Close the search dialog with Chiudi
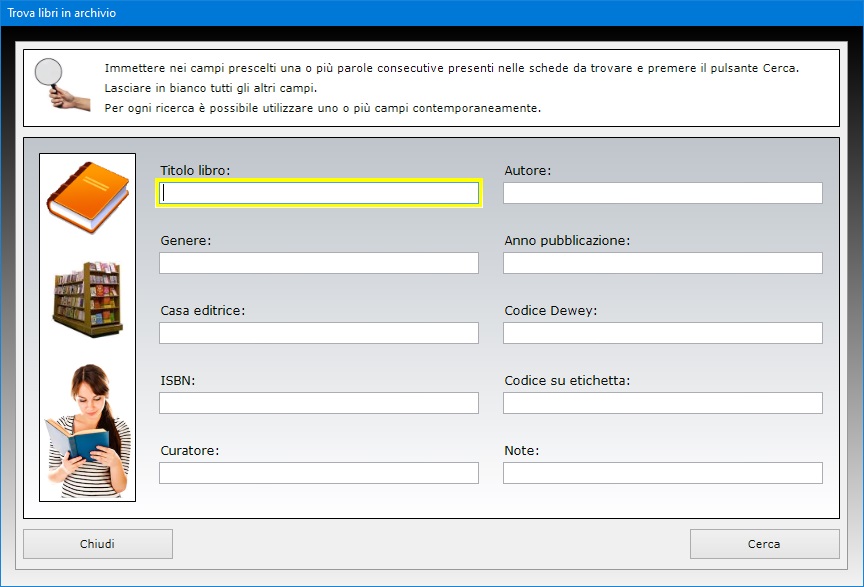Image resolution: width=864 pixels, height=587 pixels. click(x=98, y=544)
